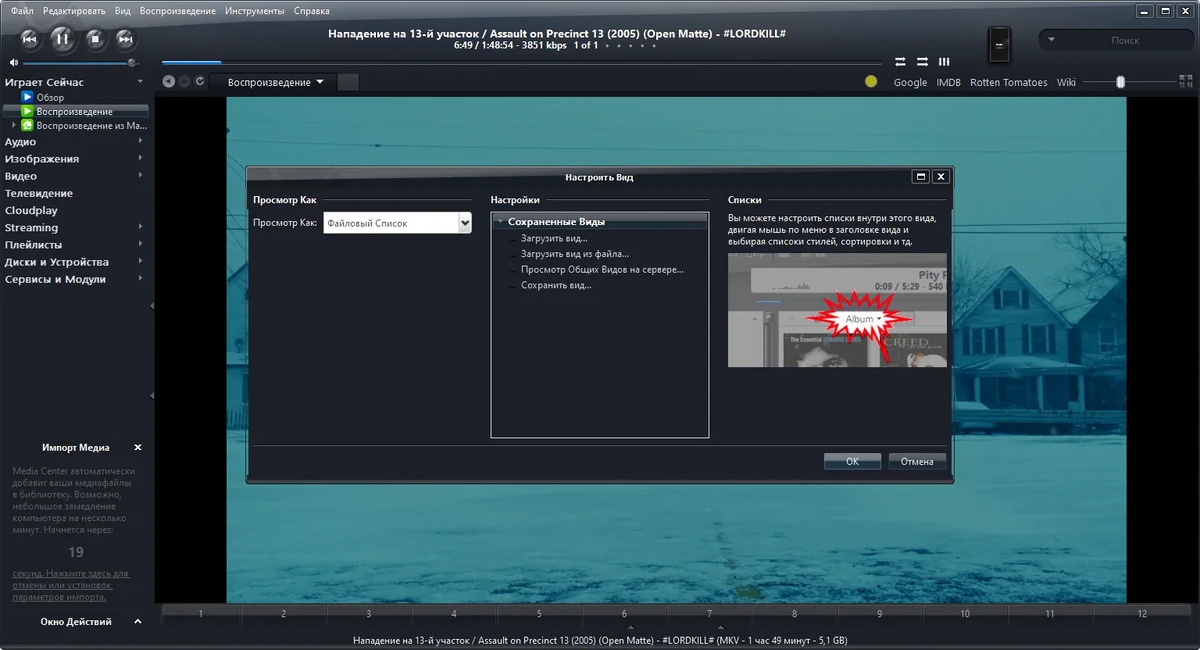Toggle the repeat mode icon
The height and width of the screenshot is (650, 1200).
[900, 61]
